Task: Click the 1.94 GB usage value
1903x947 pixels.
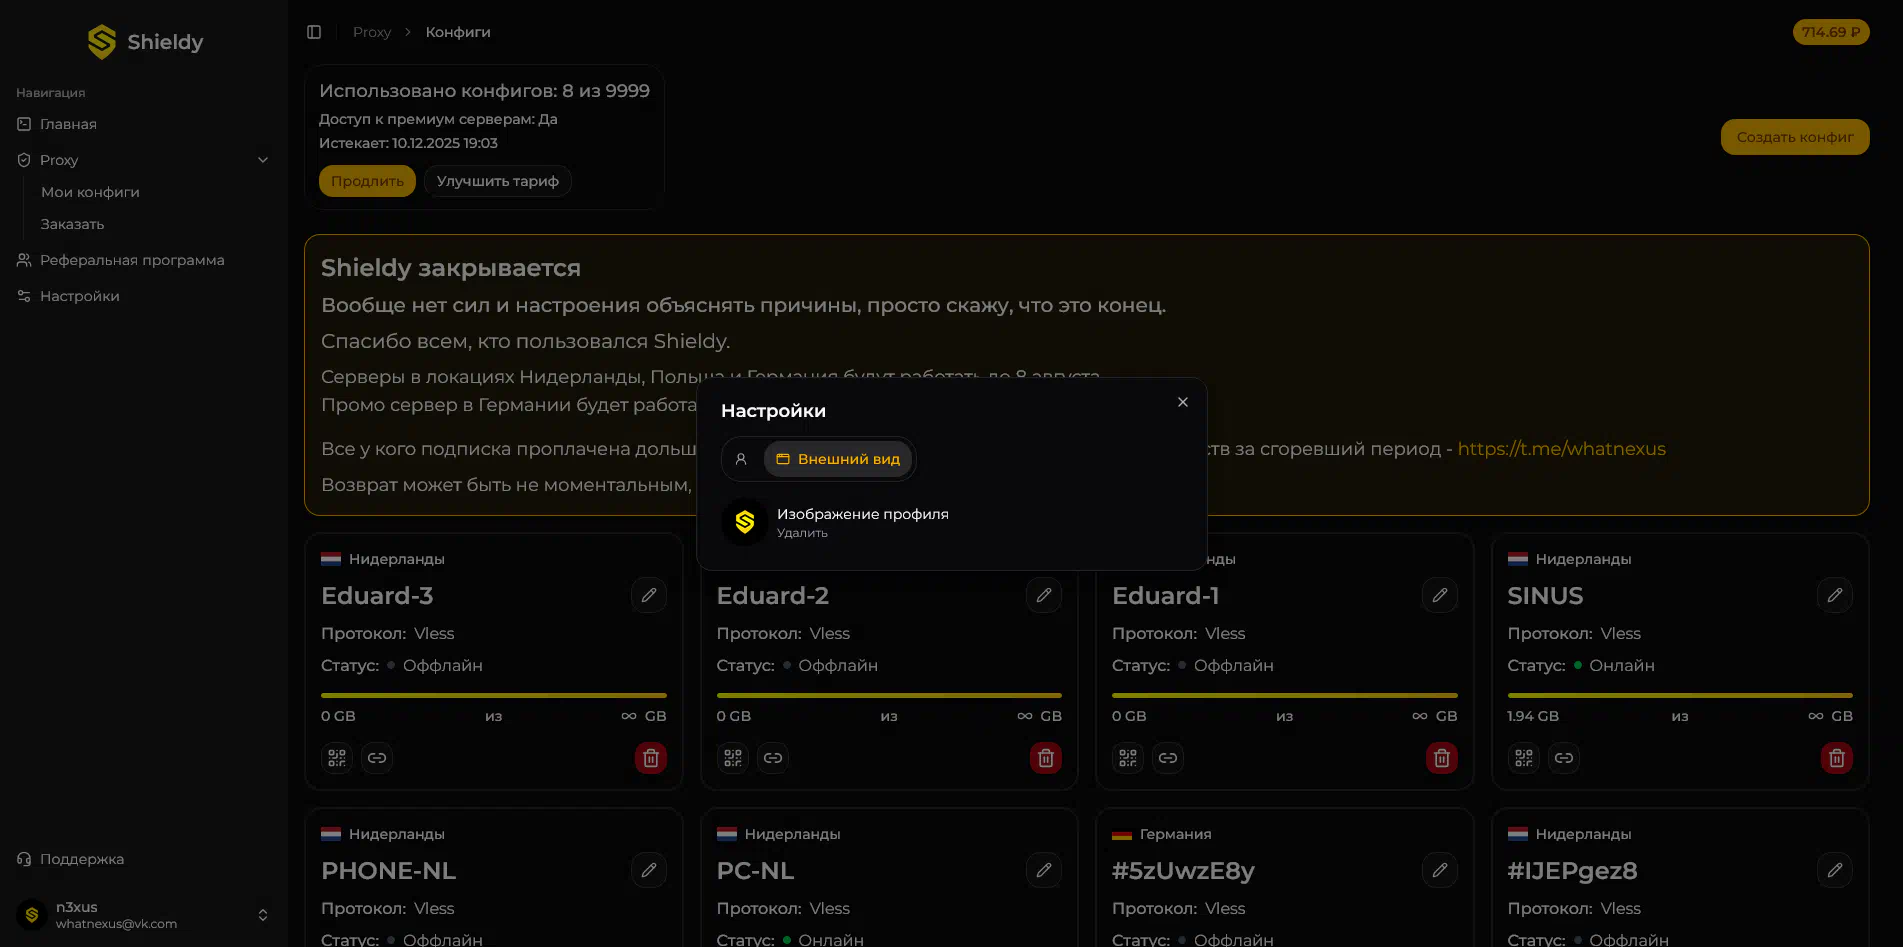Action: click(x=1533, y=716)
